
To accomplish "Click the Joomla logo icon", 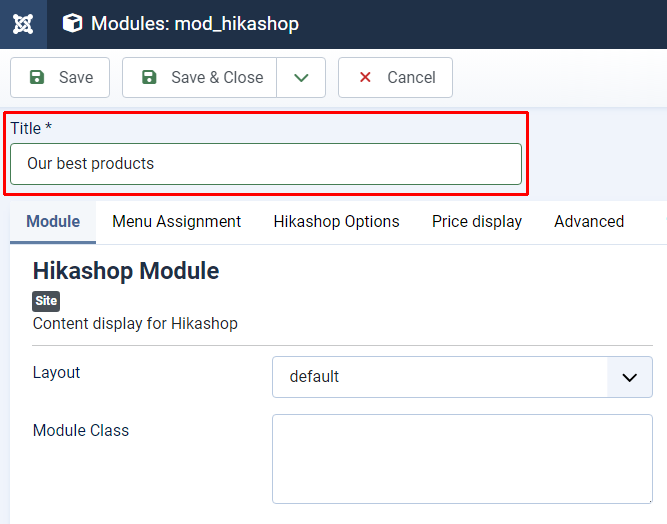I will tap(23, 24).
